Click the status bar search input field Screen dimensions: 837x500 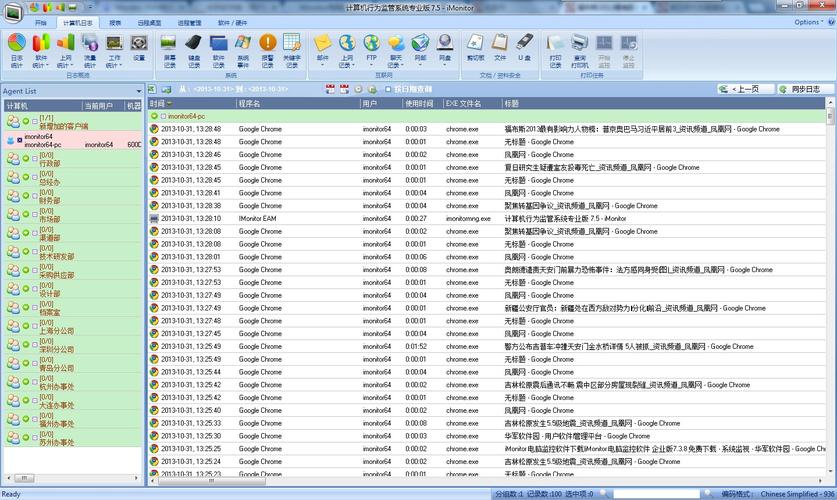tap(656, 494)
